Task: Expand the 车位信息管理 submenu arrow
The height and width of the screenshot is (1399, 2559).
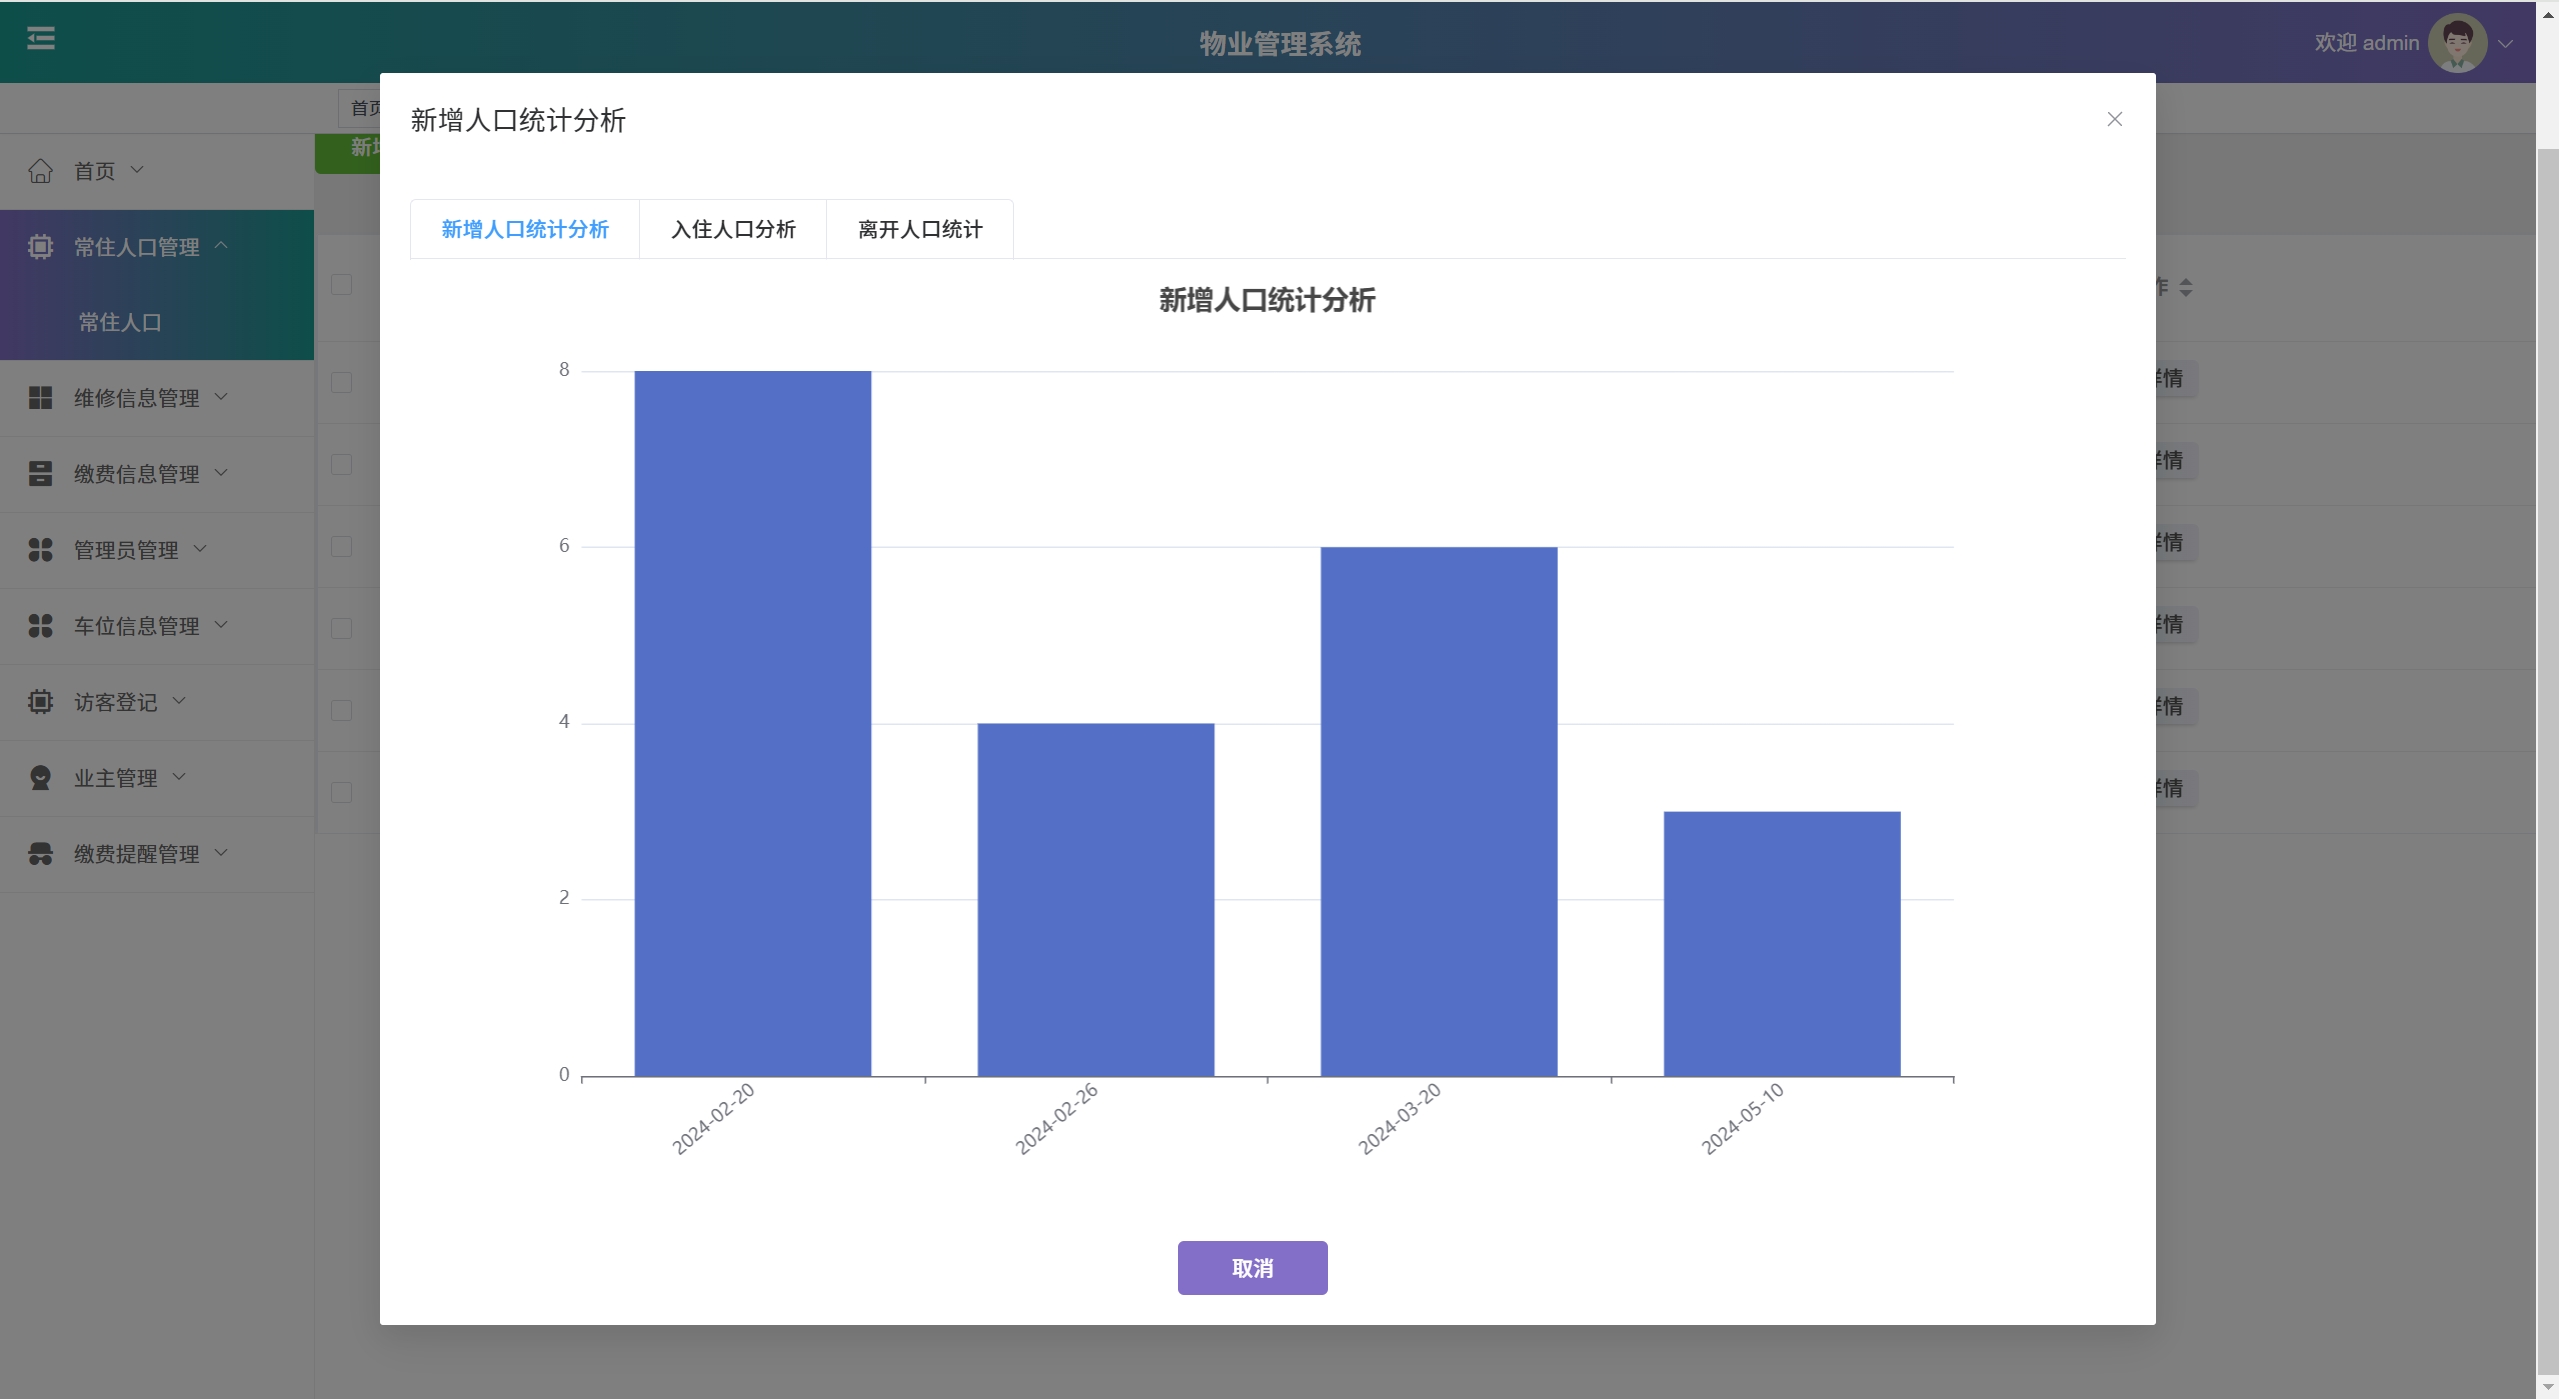Action: click(222, 625)
